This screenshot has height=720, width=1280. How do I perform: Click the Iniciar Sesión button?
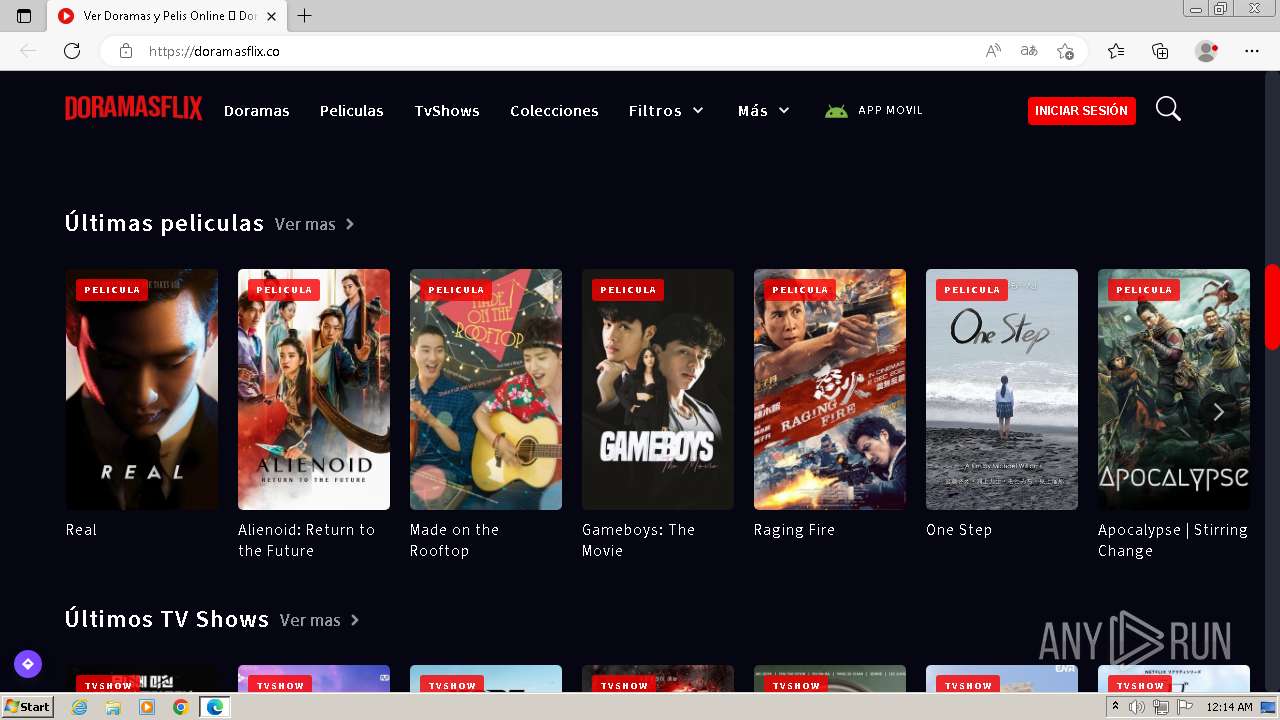(x=1081, y=111)
